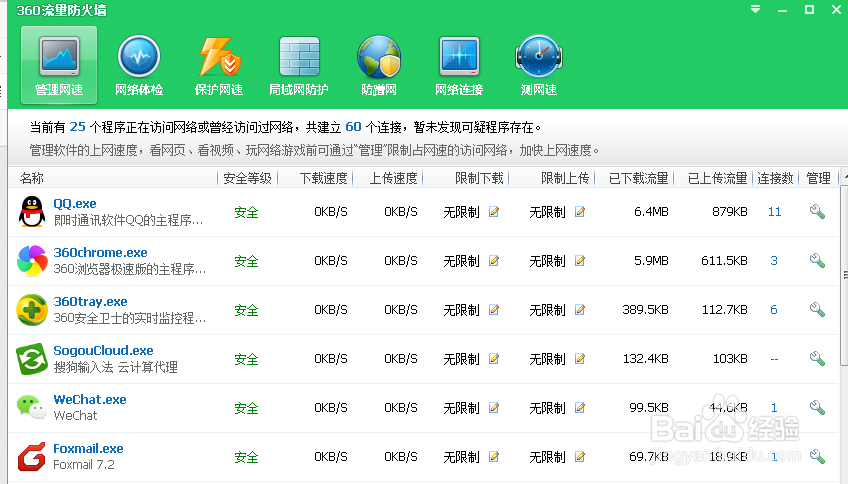This screenshot has width=848, height=484.
Task: Switch to 防蹭网 tab
Action: coord(379,65)
